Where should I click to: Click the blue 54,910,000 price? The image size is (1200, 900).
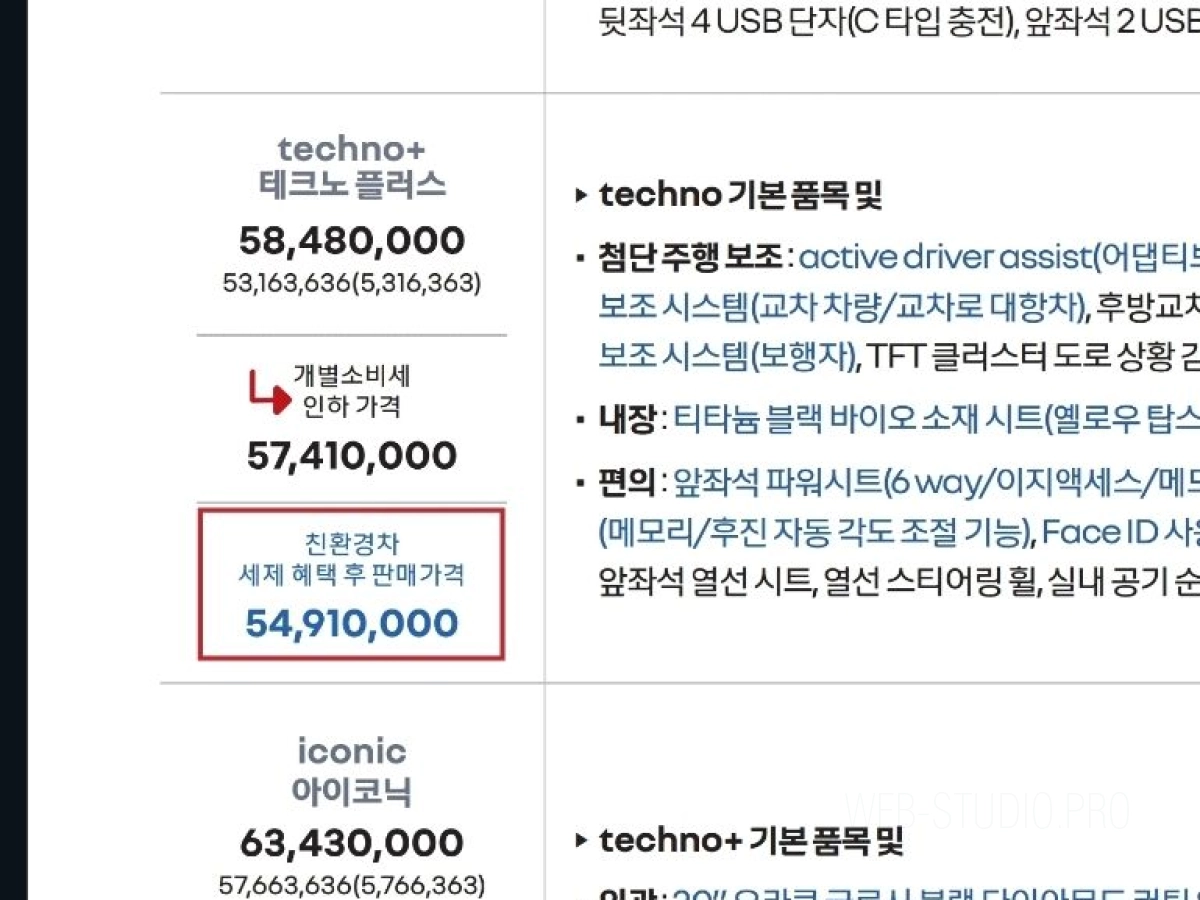coord(351,624)
